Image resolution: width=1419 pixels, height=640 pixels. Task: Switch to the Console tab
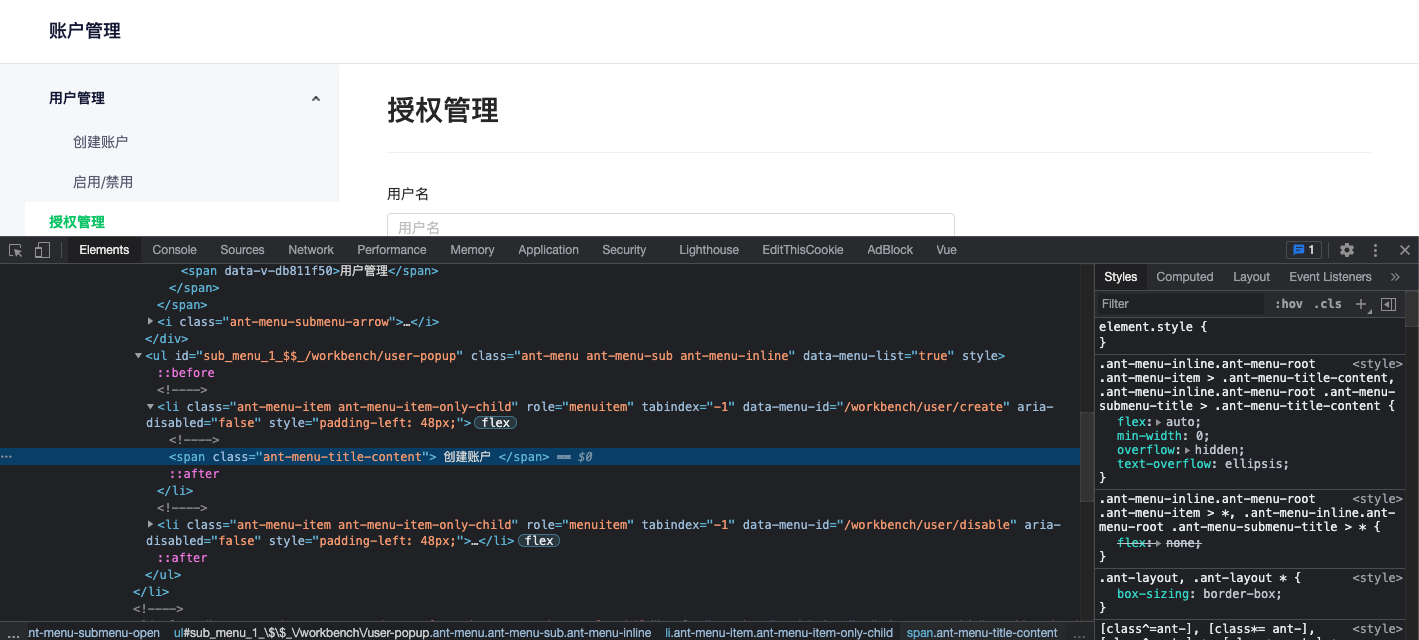tap(174, 250)
